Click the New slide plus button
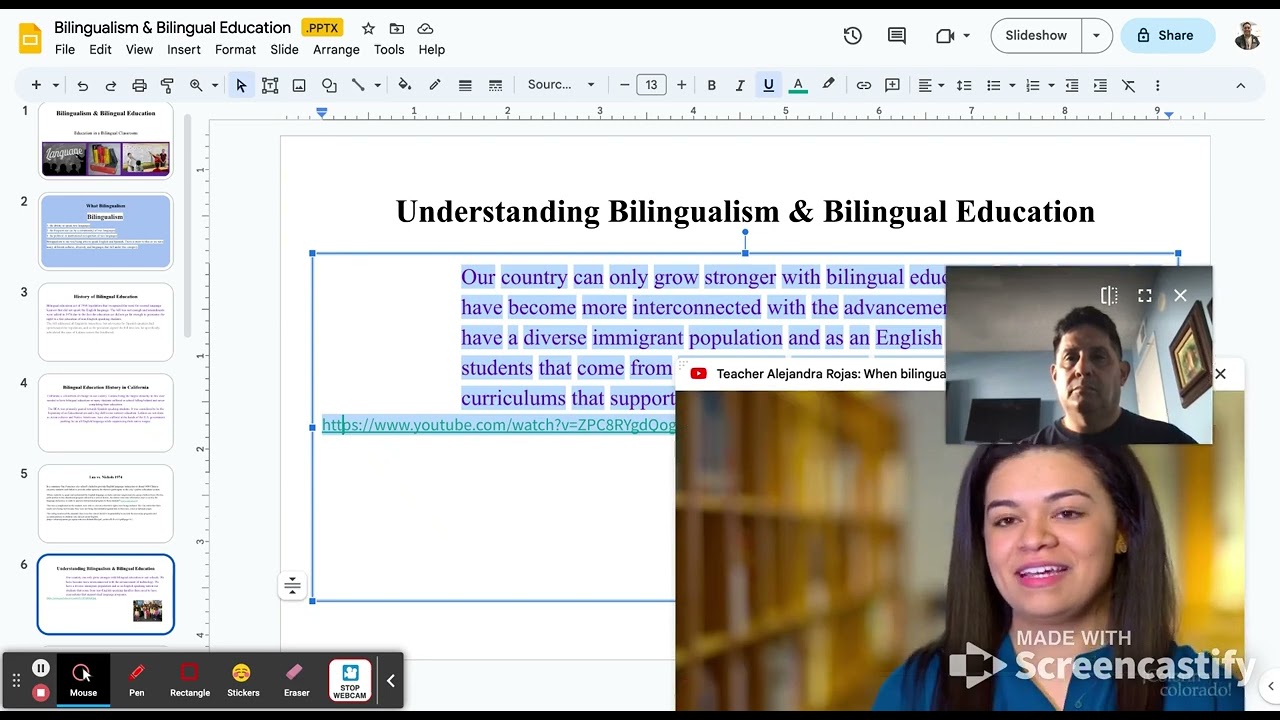The height and width of the screenshot is (720, 1280). (x=36, y=86)
